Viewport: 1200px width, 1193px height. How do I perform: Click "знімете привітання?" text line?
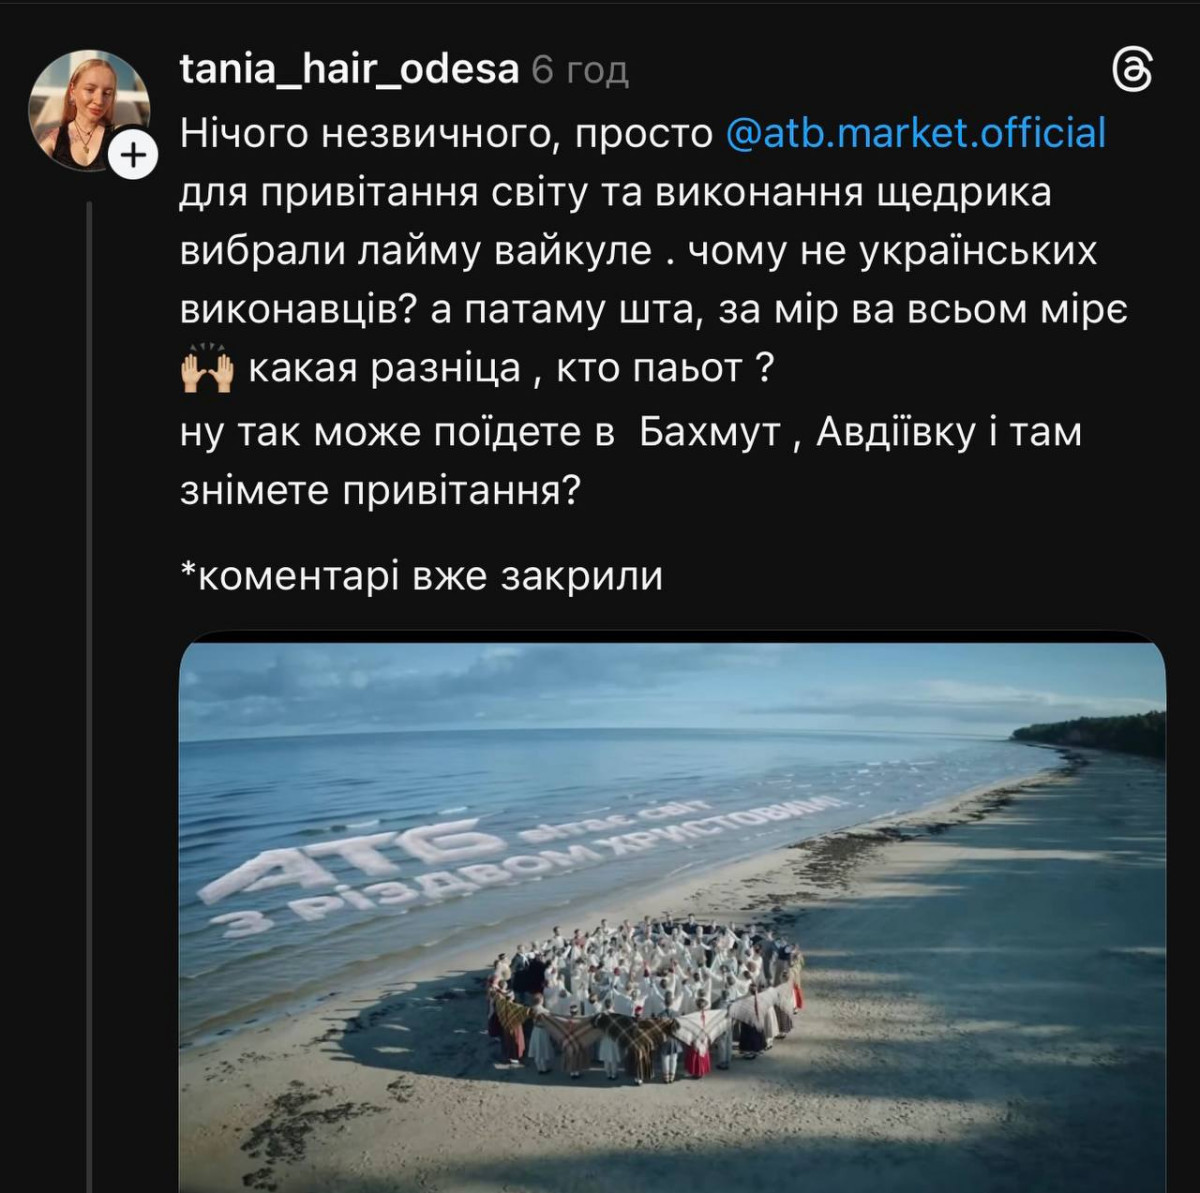(380, 491)
